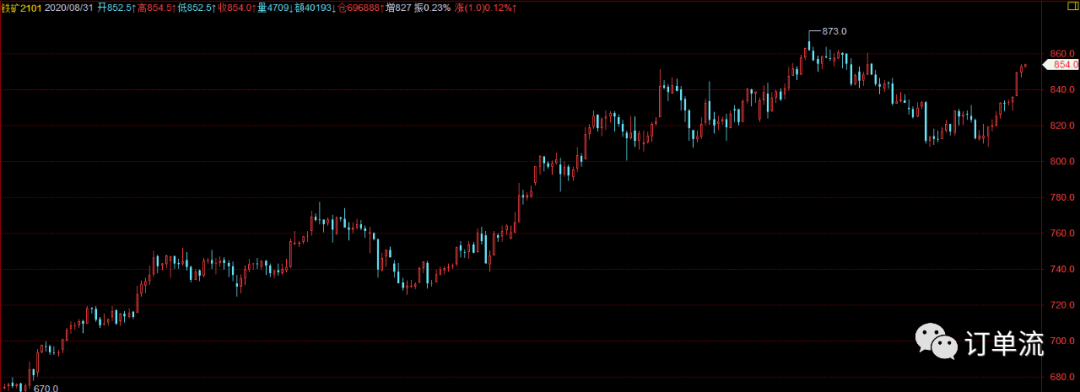Click the 873.0 peak price label
This screenshot has height=392, width=1080.
tap(834, 31)
